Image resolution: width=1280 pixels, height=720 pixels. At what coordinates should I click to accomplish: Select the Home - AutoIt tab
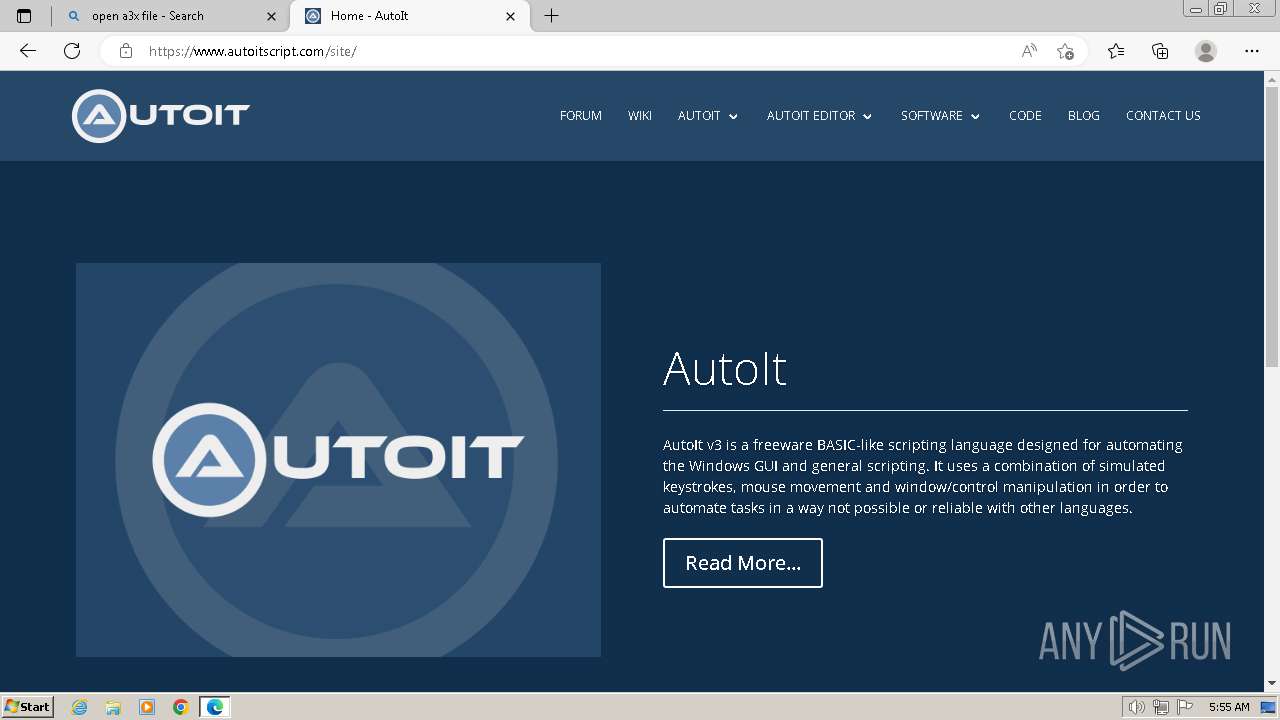pyautogui.click(x=409, y=16)
